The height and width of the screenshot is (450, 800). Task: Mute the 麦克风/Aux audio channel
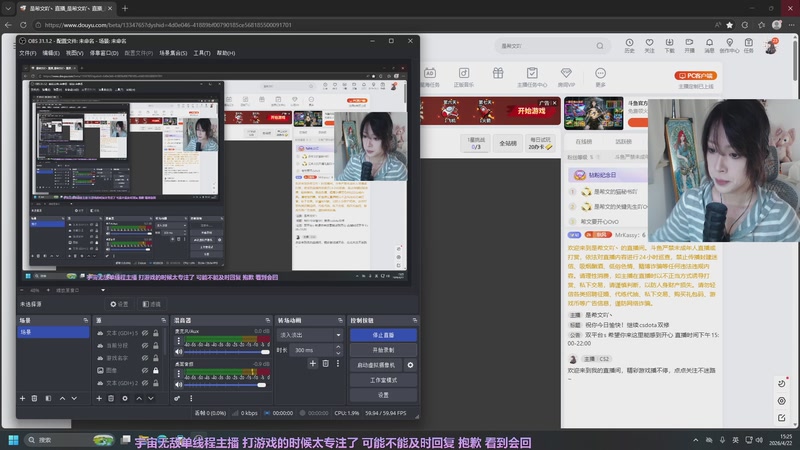click(179, 352)
